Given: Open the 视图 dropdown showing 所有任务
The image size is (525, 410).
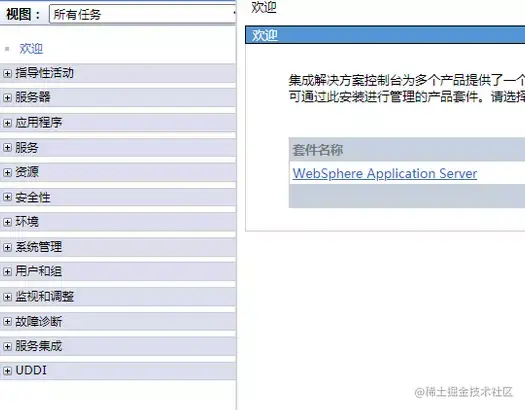Looking at the screenshot, I should (143, 14).
